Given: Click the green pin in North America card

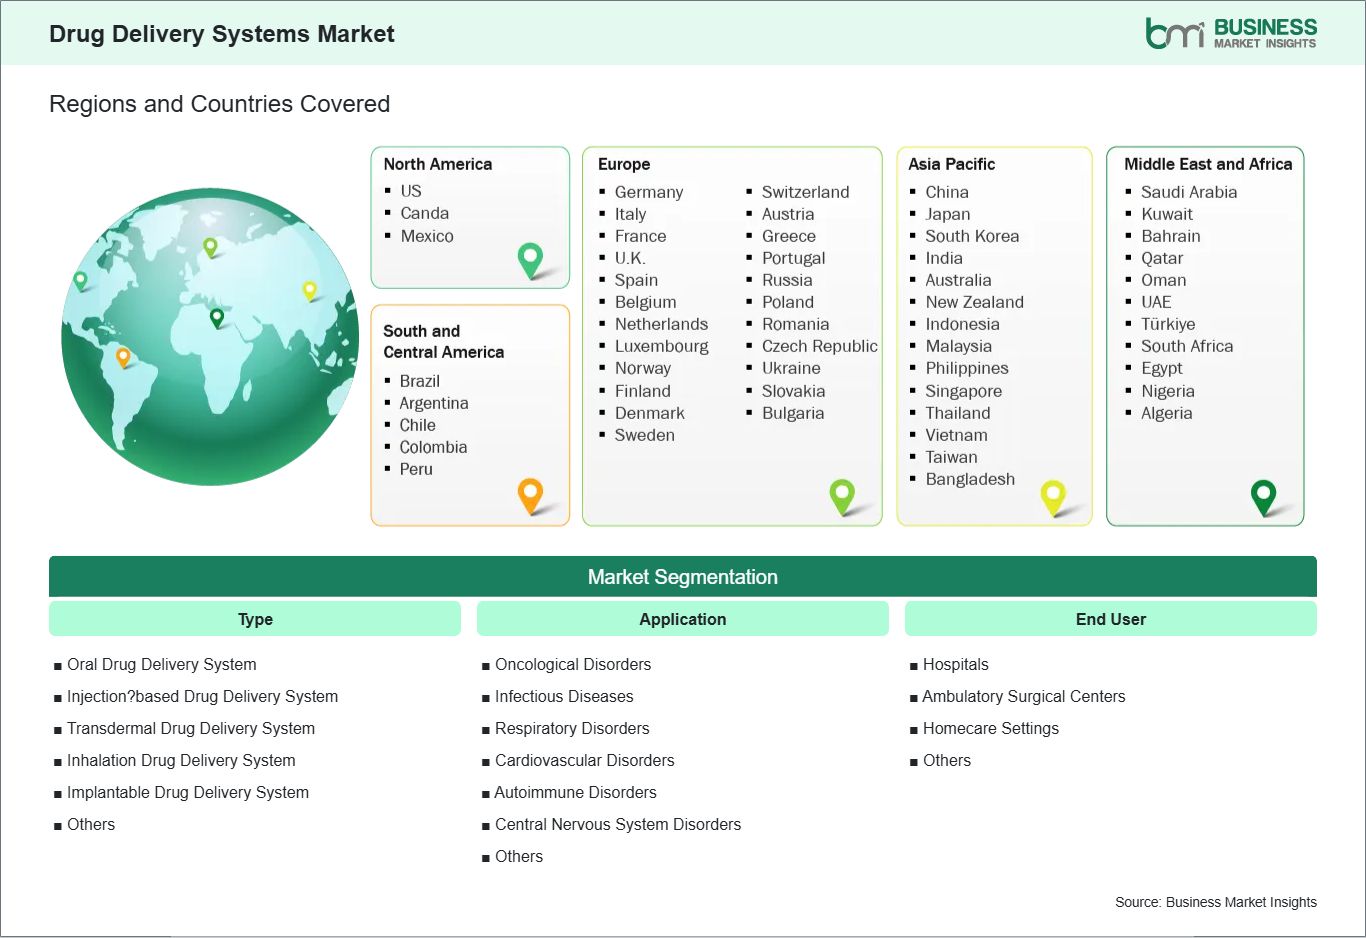Looking at the screenshot, I should pos(530,259).
